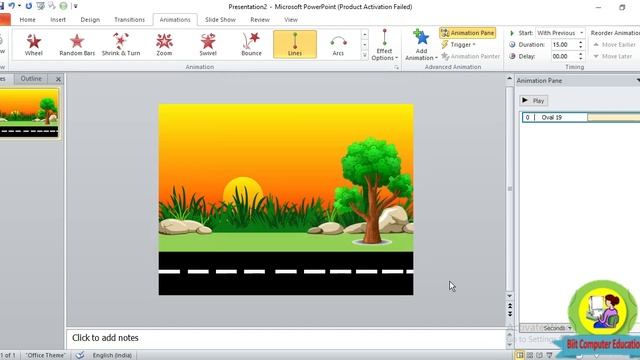Decrease the Delay with down arrow
This screenshot has width=640, height=360.
click(x=581, y=59)
